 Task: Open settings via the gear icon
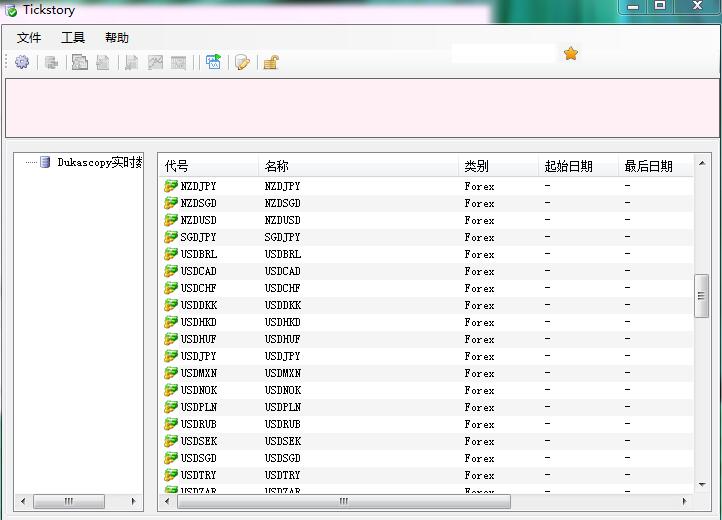(x=22, y=62)
